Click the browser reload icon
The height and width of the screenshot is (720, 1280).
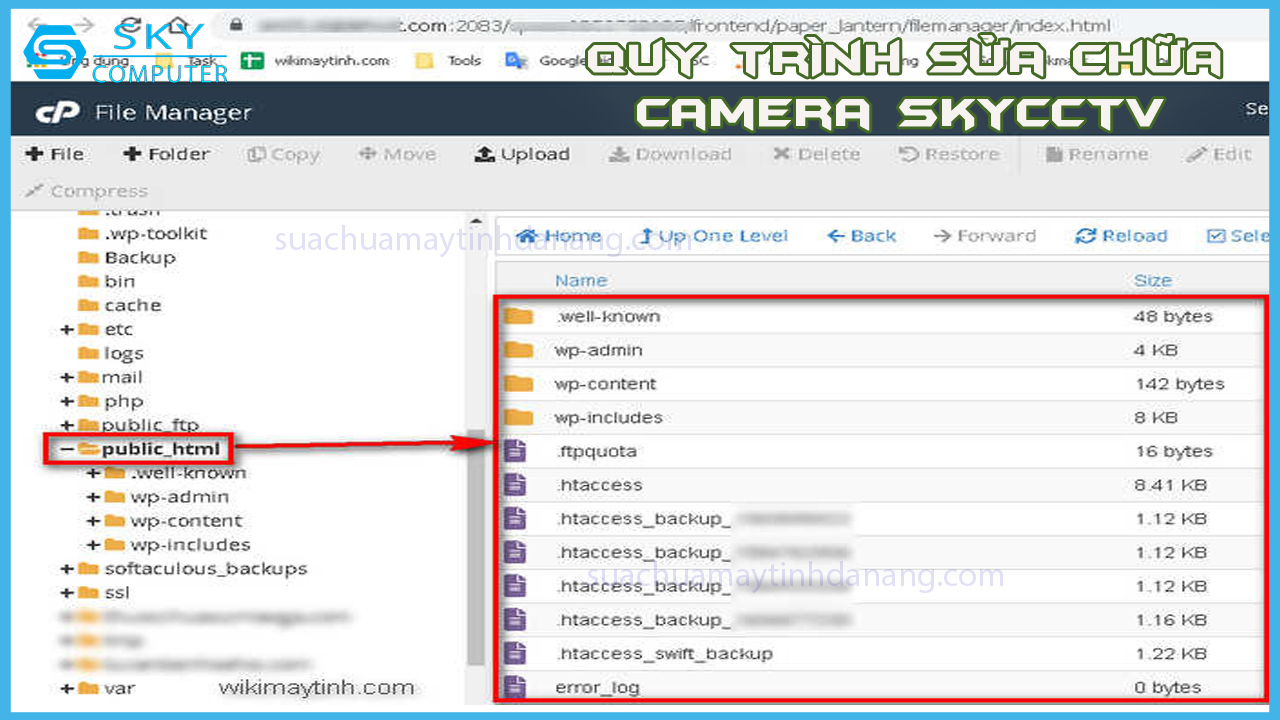point(129,26)
